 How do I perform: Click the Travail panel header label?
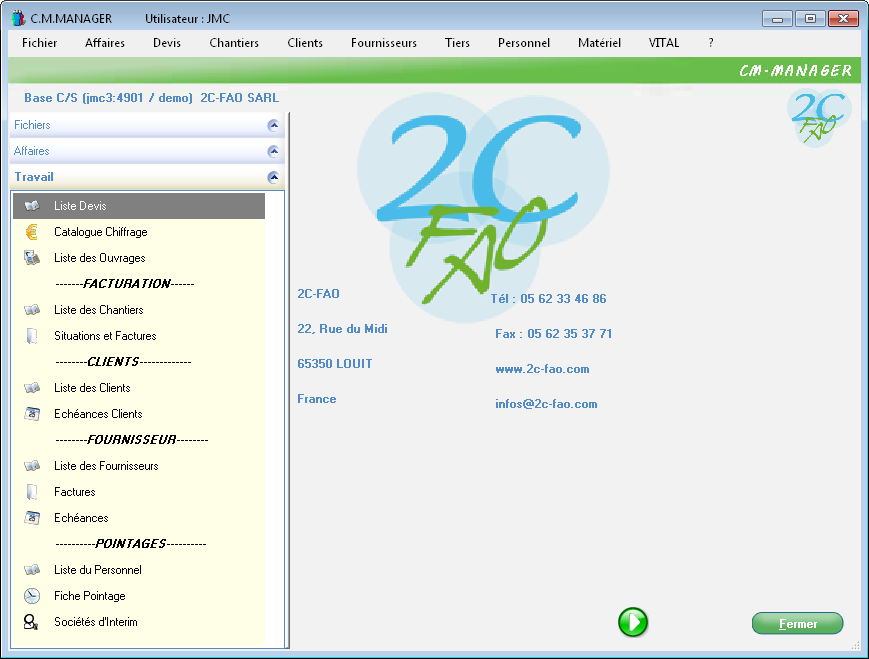tap(34, 177)
